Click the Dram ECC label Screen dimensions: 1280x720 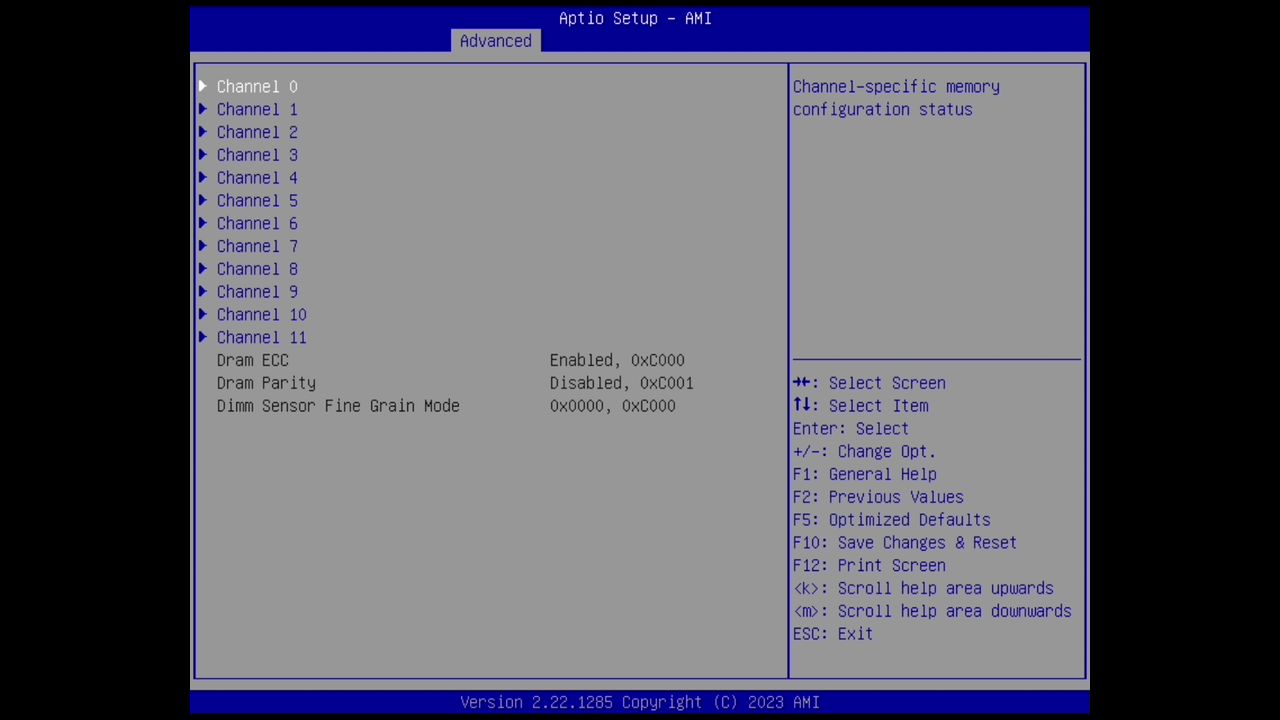tap(253, 360)
